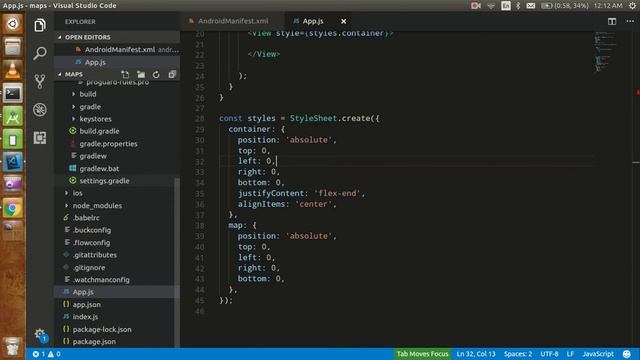
Task: Expand the node_modules folder
Action: tap(97, 205)
